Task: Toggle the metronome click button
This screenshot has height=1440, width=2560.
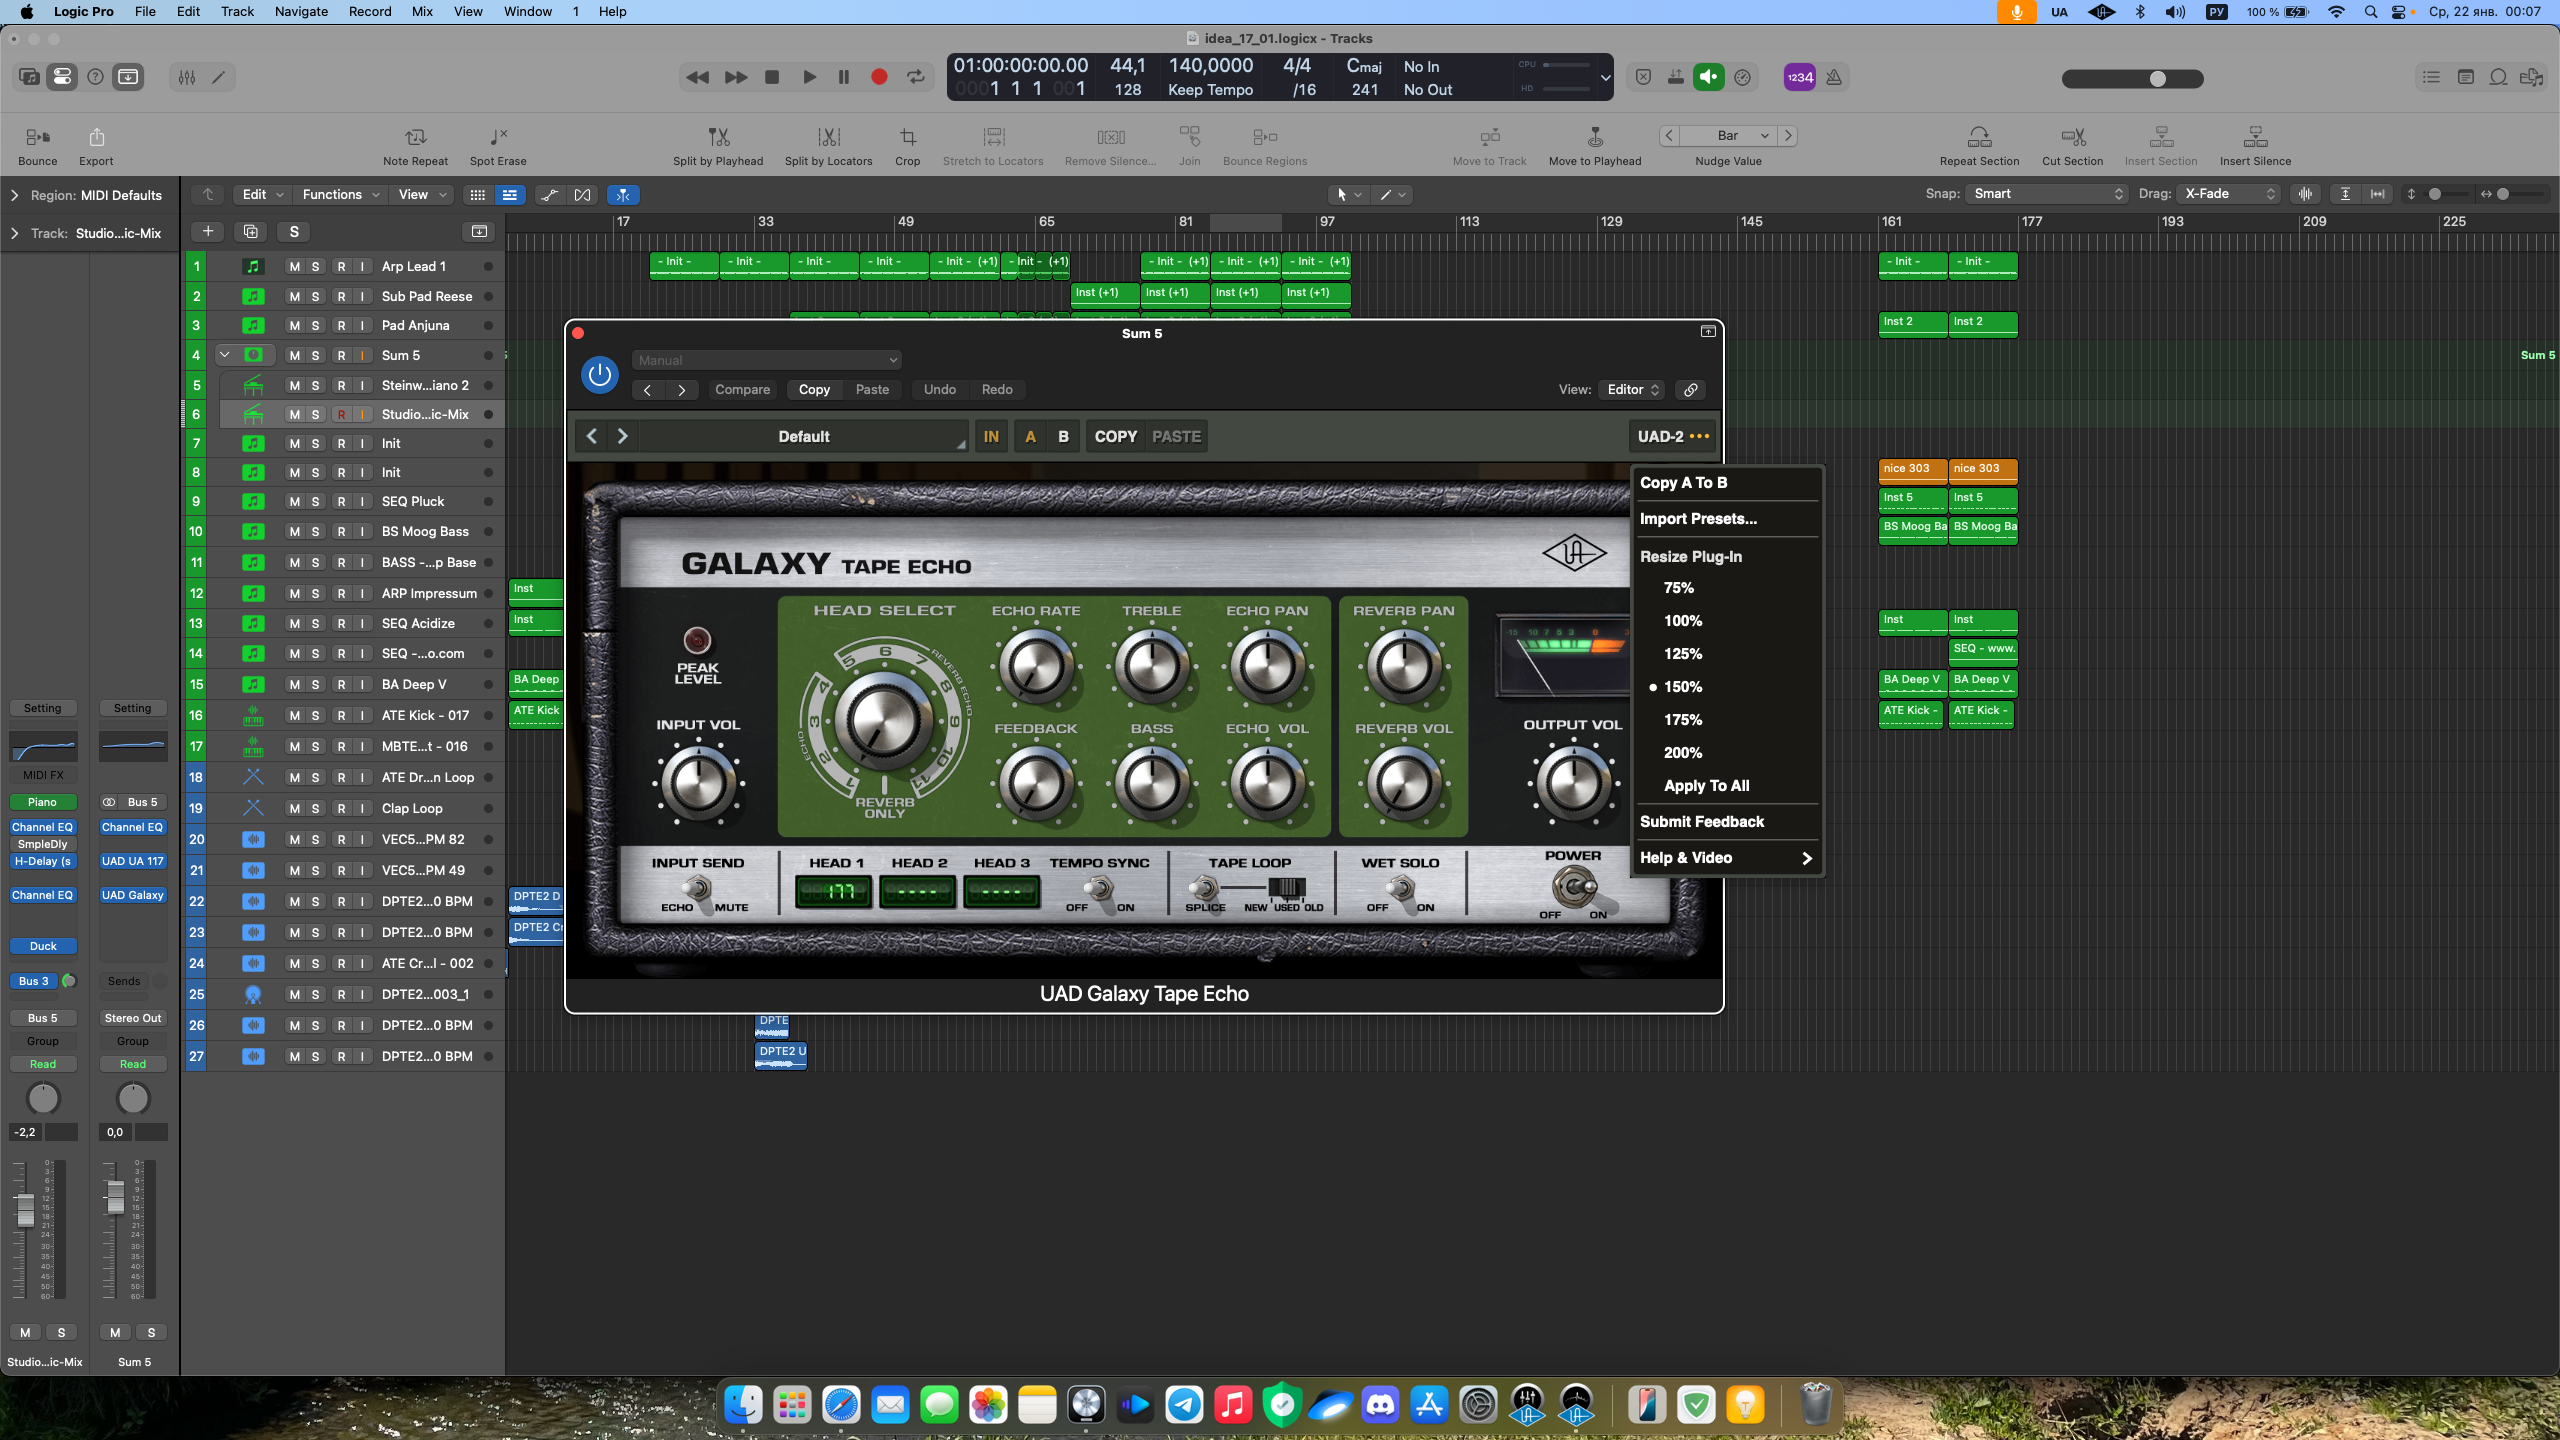Action: (x=1834, y=77)
